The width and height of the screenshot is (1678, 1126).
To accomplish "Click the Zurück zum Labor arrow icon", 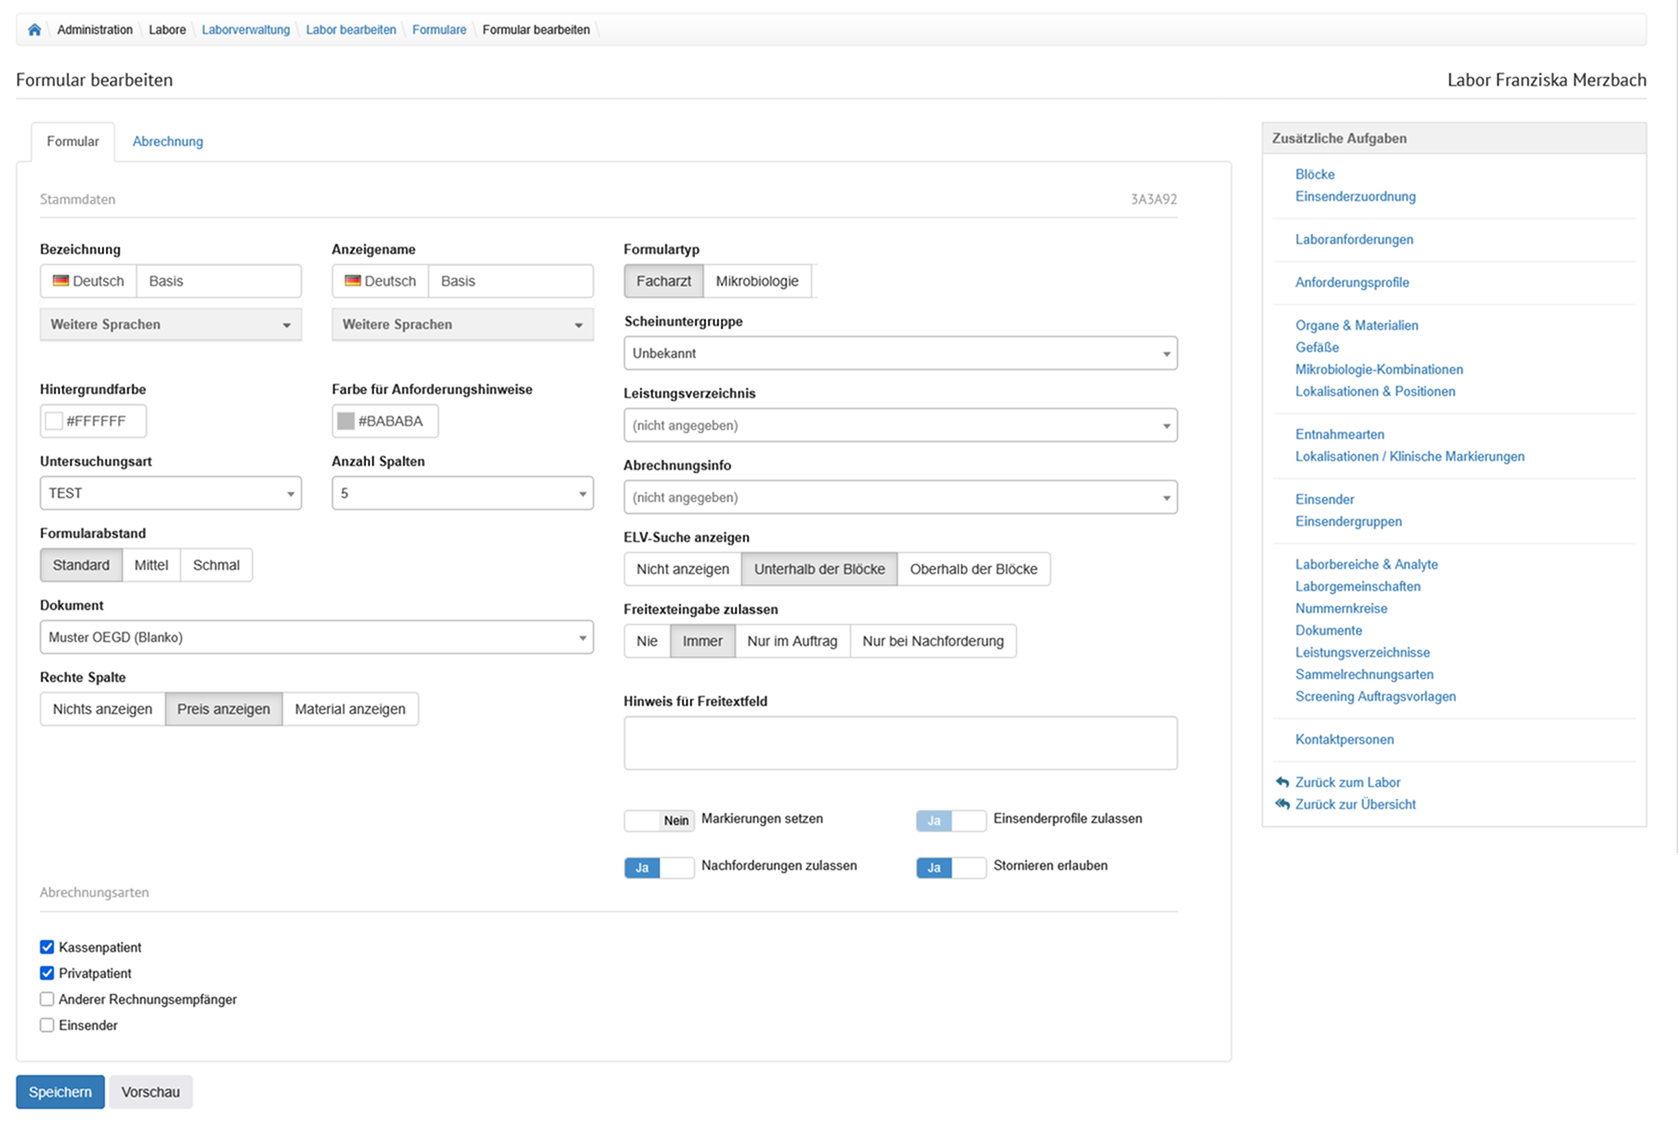I will coord(1282,782).
